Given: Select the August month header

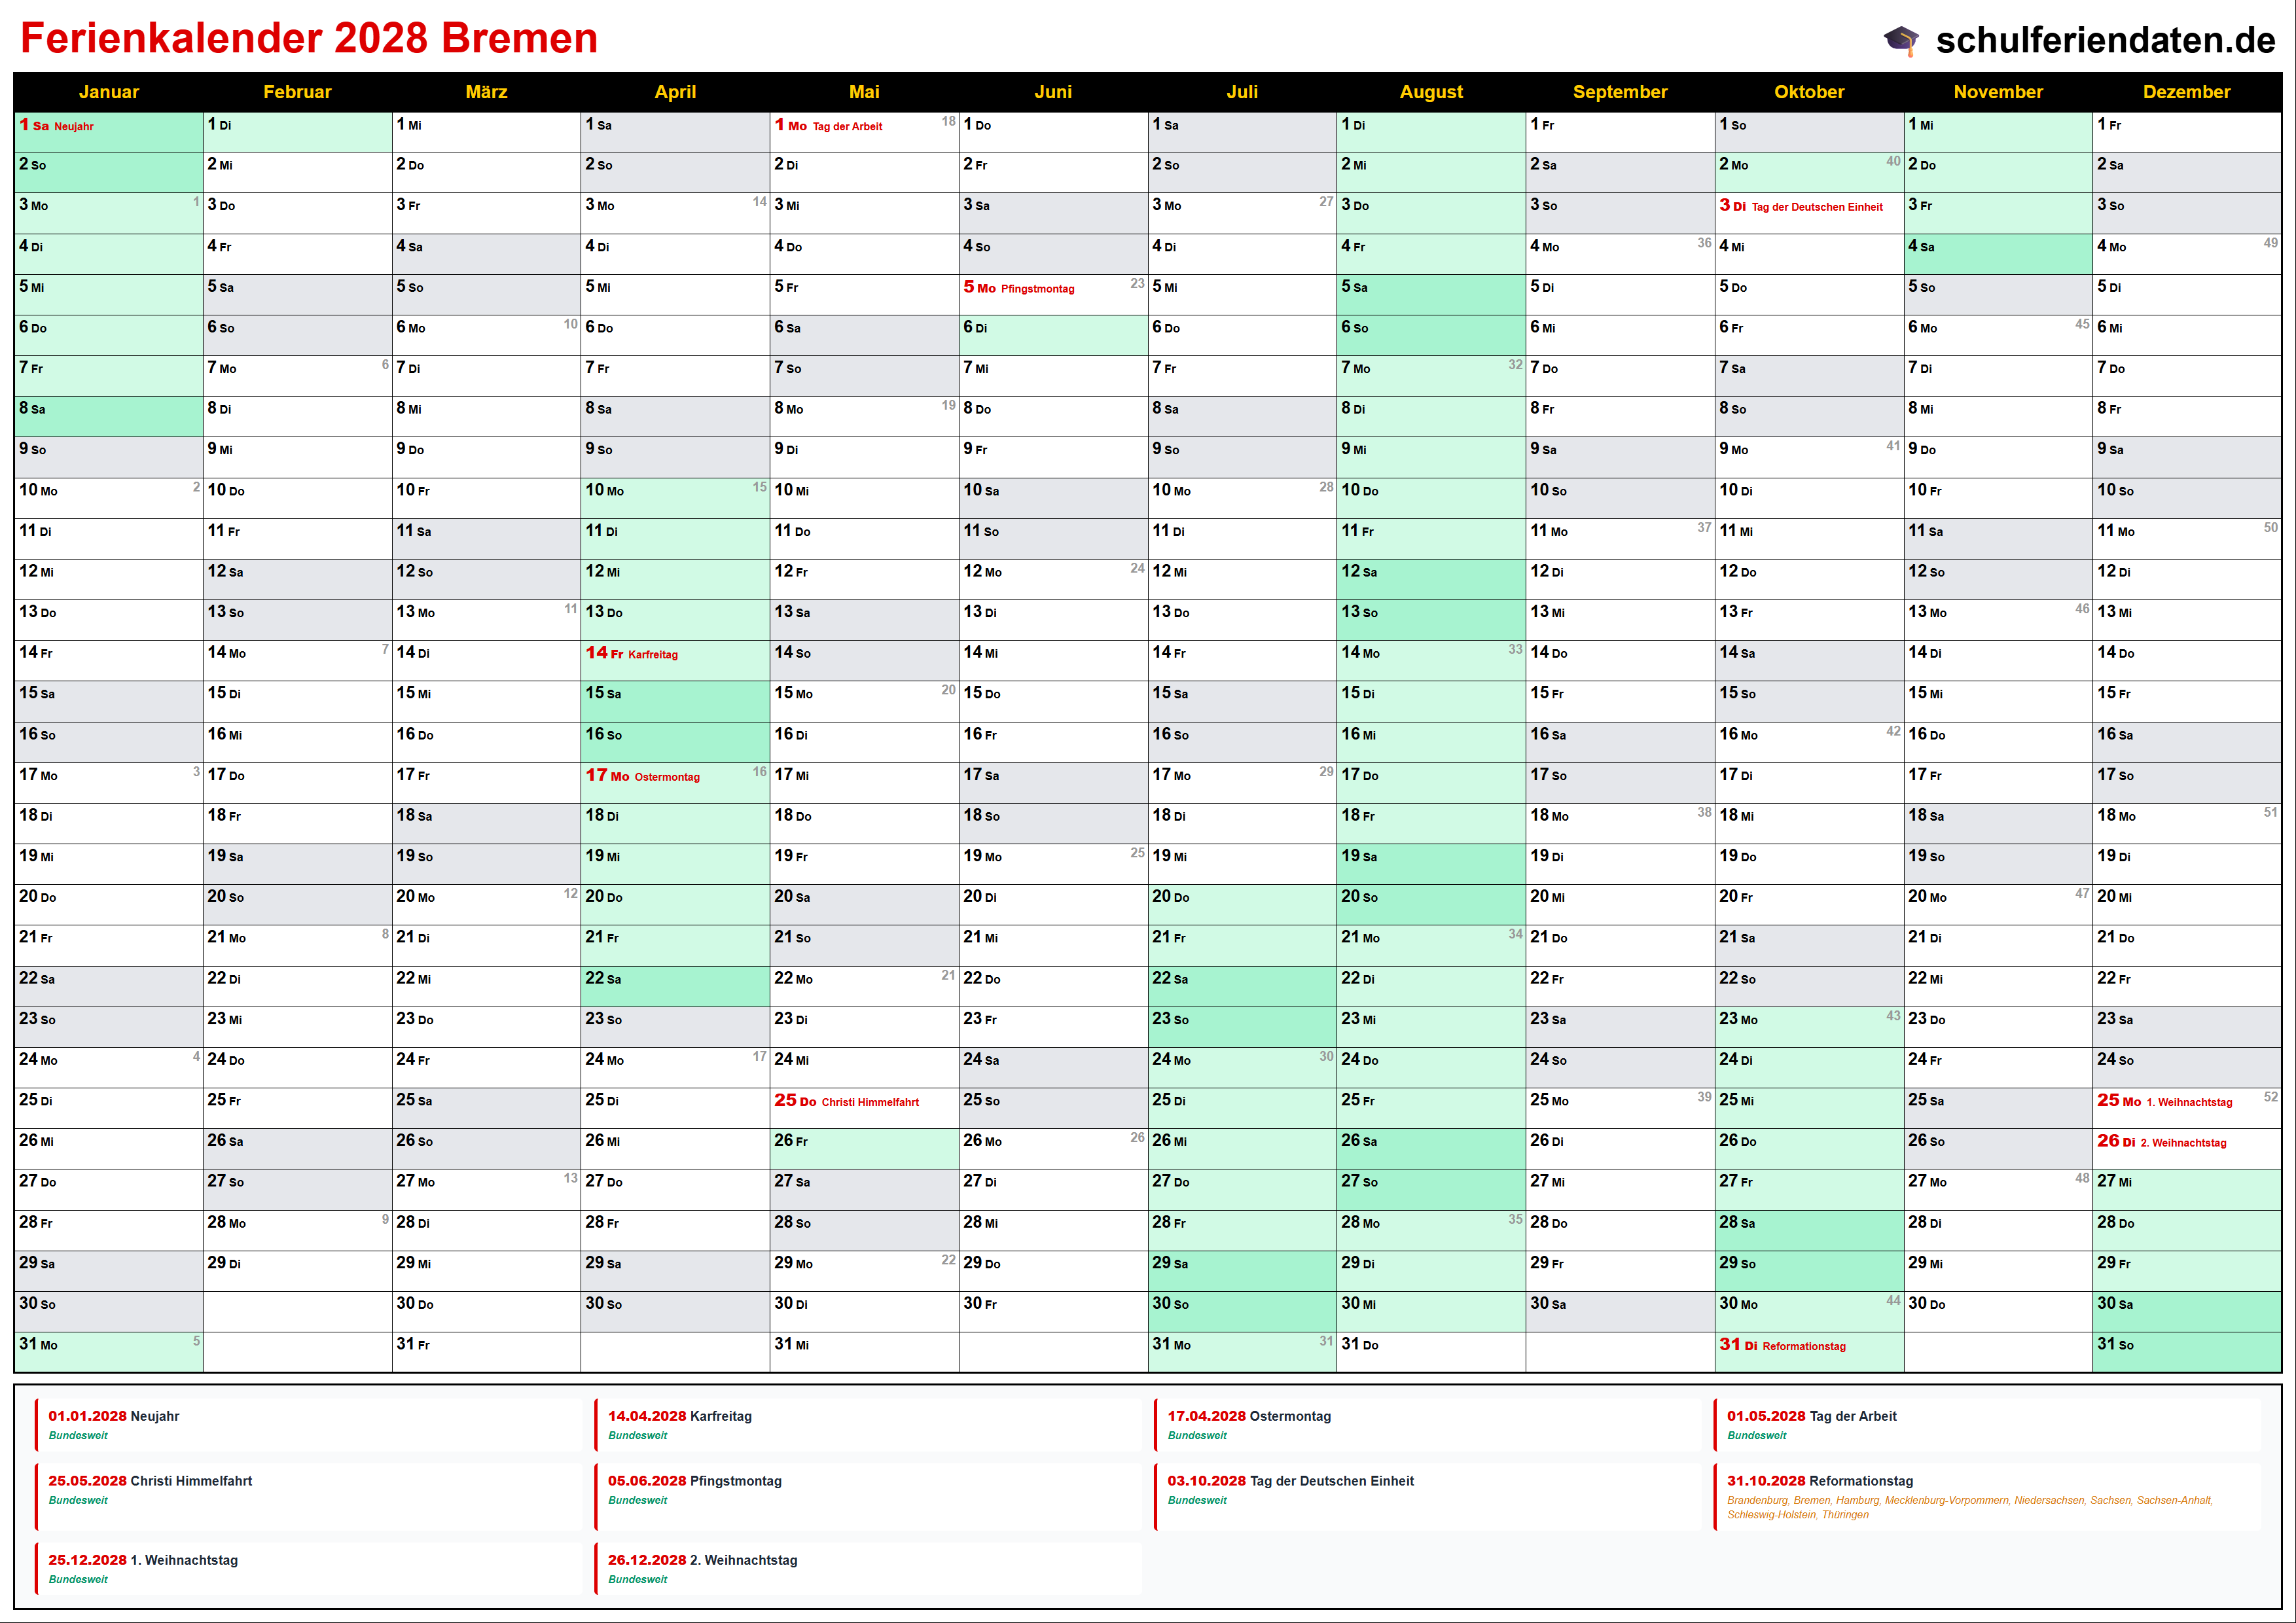Looking at the screenshot, I should pos(1430,92).
